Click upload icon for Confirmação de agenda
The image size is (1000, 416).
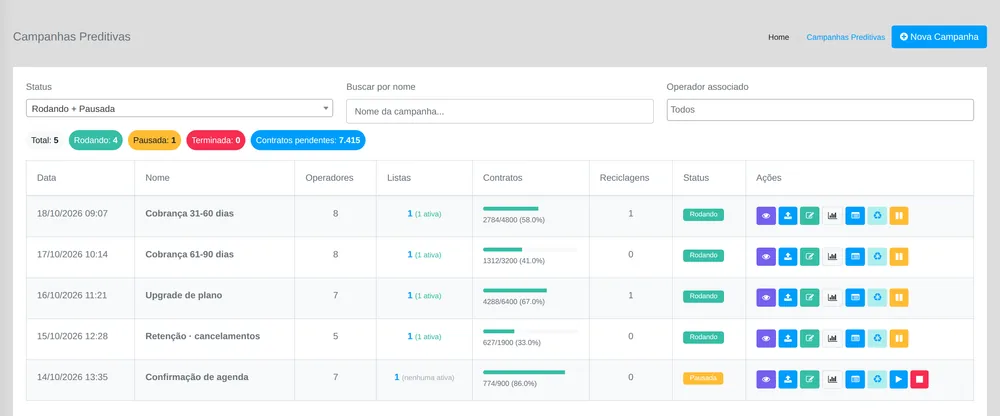click(788, 380)
